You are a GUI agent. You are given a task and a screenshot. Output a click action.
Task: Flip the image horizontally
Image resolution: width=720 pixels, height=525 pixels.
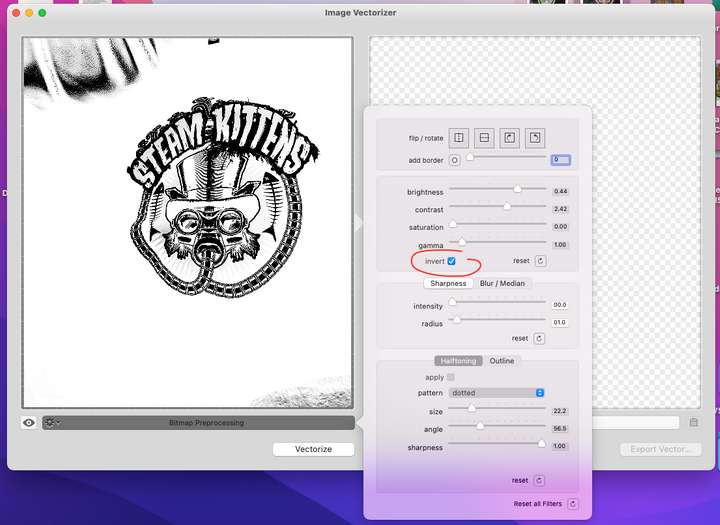coord(459,137)
